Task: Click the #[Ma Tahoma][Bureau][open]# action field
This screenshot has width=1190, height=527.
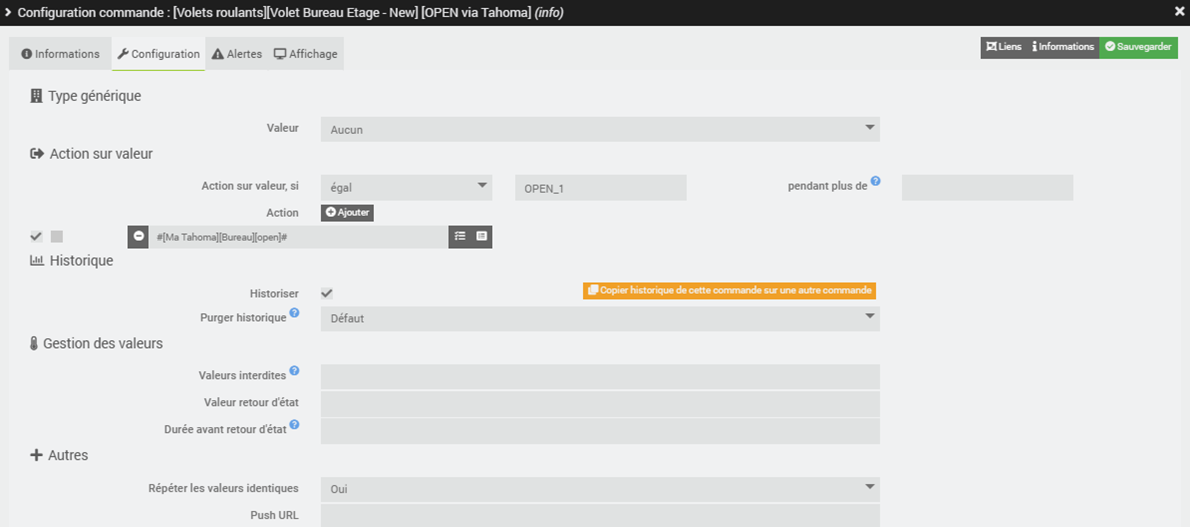Action: click(298, 236)
